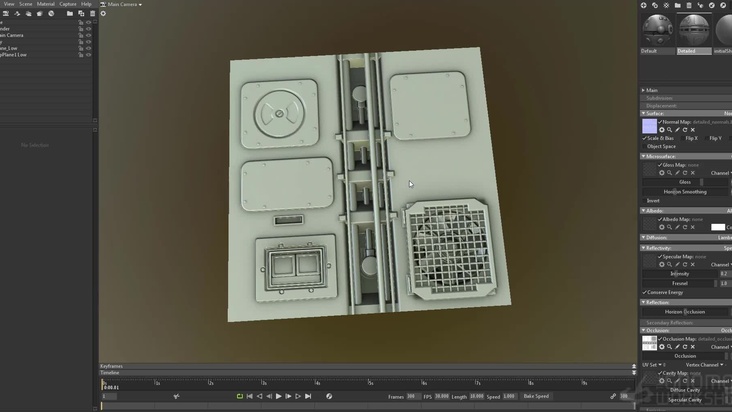Click Normal Map pencil edit icon
This screenshot has width=732, height=412.
[677, 130]
